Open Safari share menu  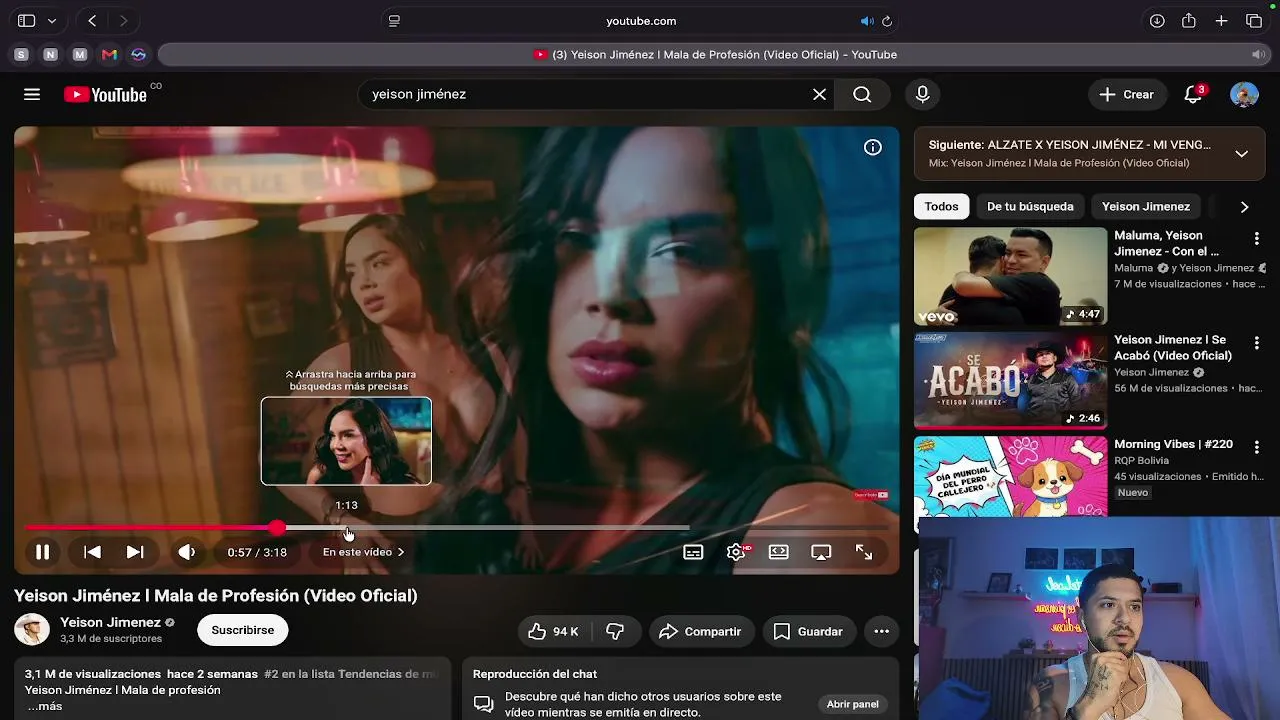(x=1189, y=21)
